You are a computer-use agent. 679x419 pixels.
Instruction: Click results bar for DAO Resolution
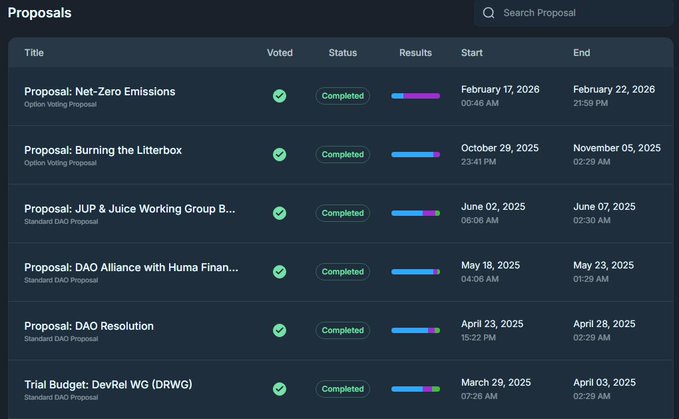click(416, 331)
